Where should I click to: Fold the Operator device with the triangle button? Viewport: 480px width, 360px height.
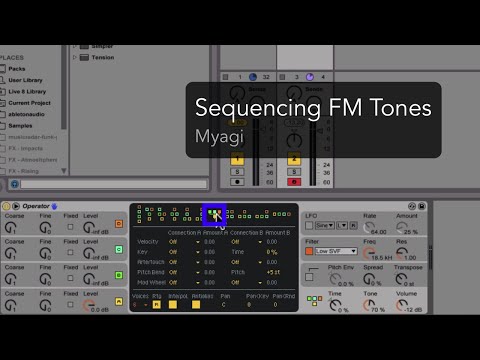(16, 206)
